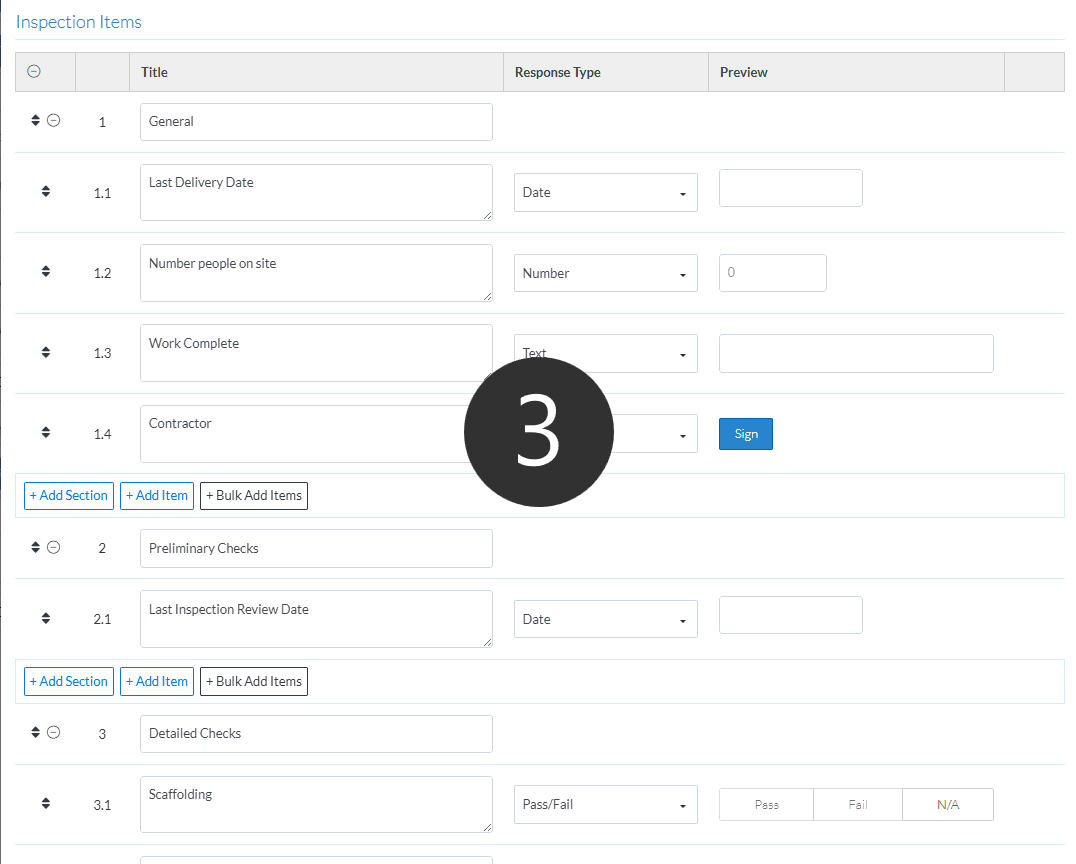The width and height of the screenshot is (1076, 864).
Task: Click Add Item under General section
Action: tap(157, 496)
